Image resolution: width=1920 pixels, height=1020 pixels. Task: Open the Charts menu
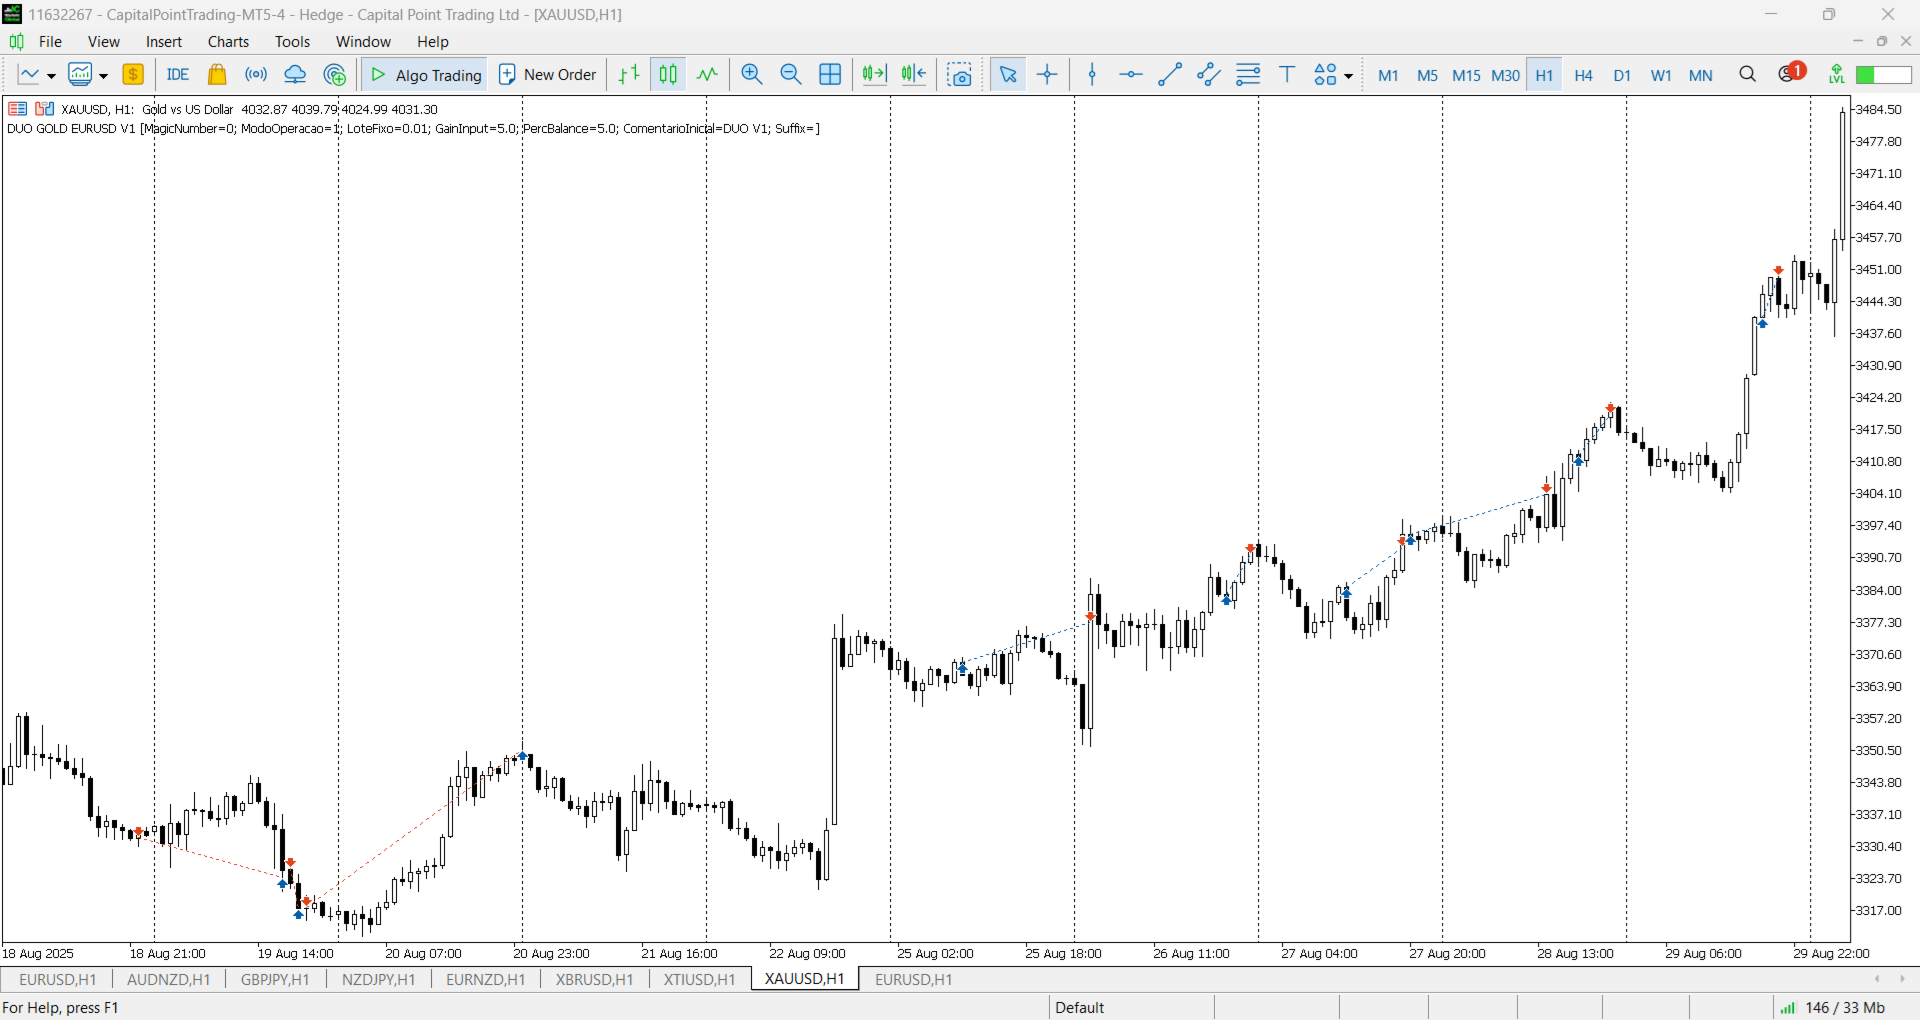coord(228,42)
